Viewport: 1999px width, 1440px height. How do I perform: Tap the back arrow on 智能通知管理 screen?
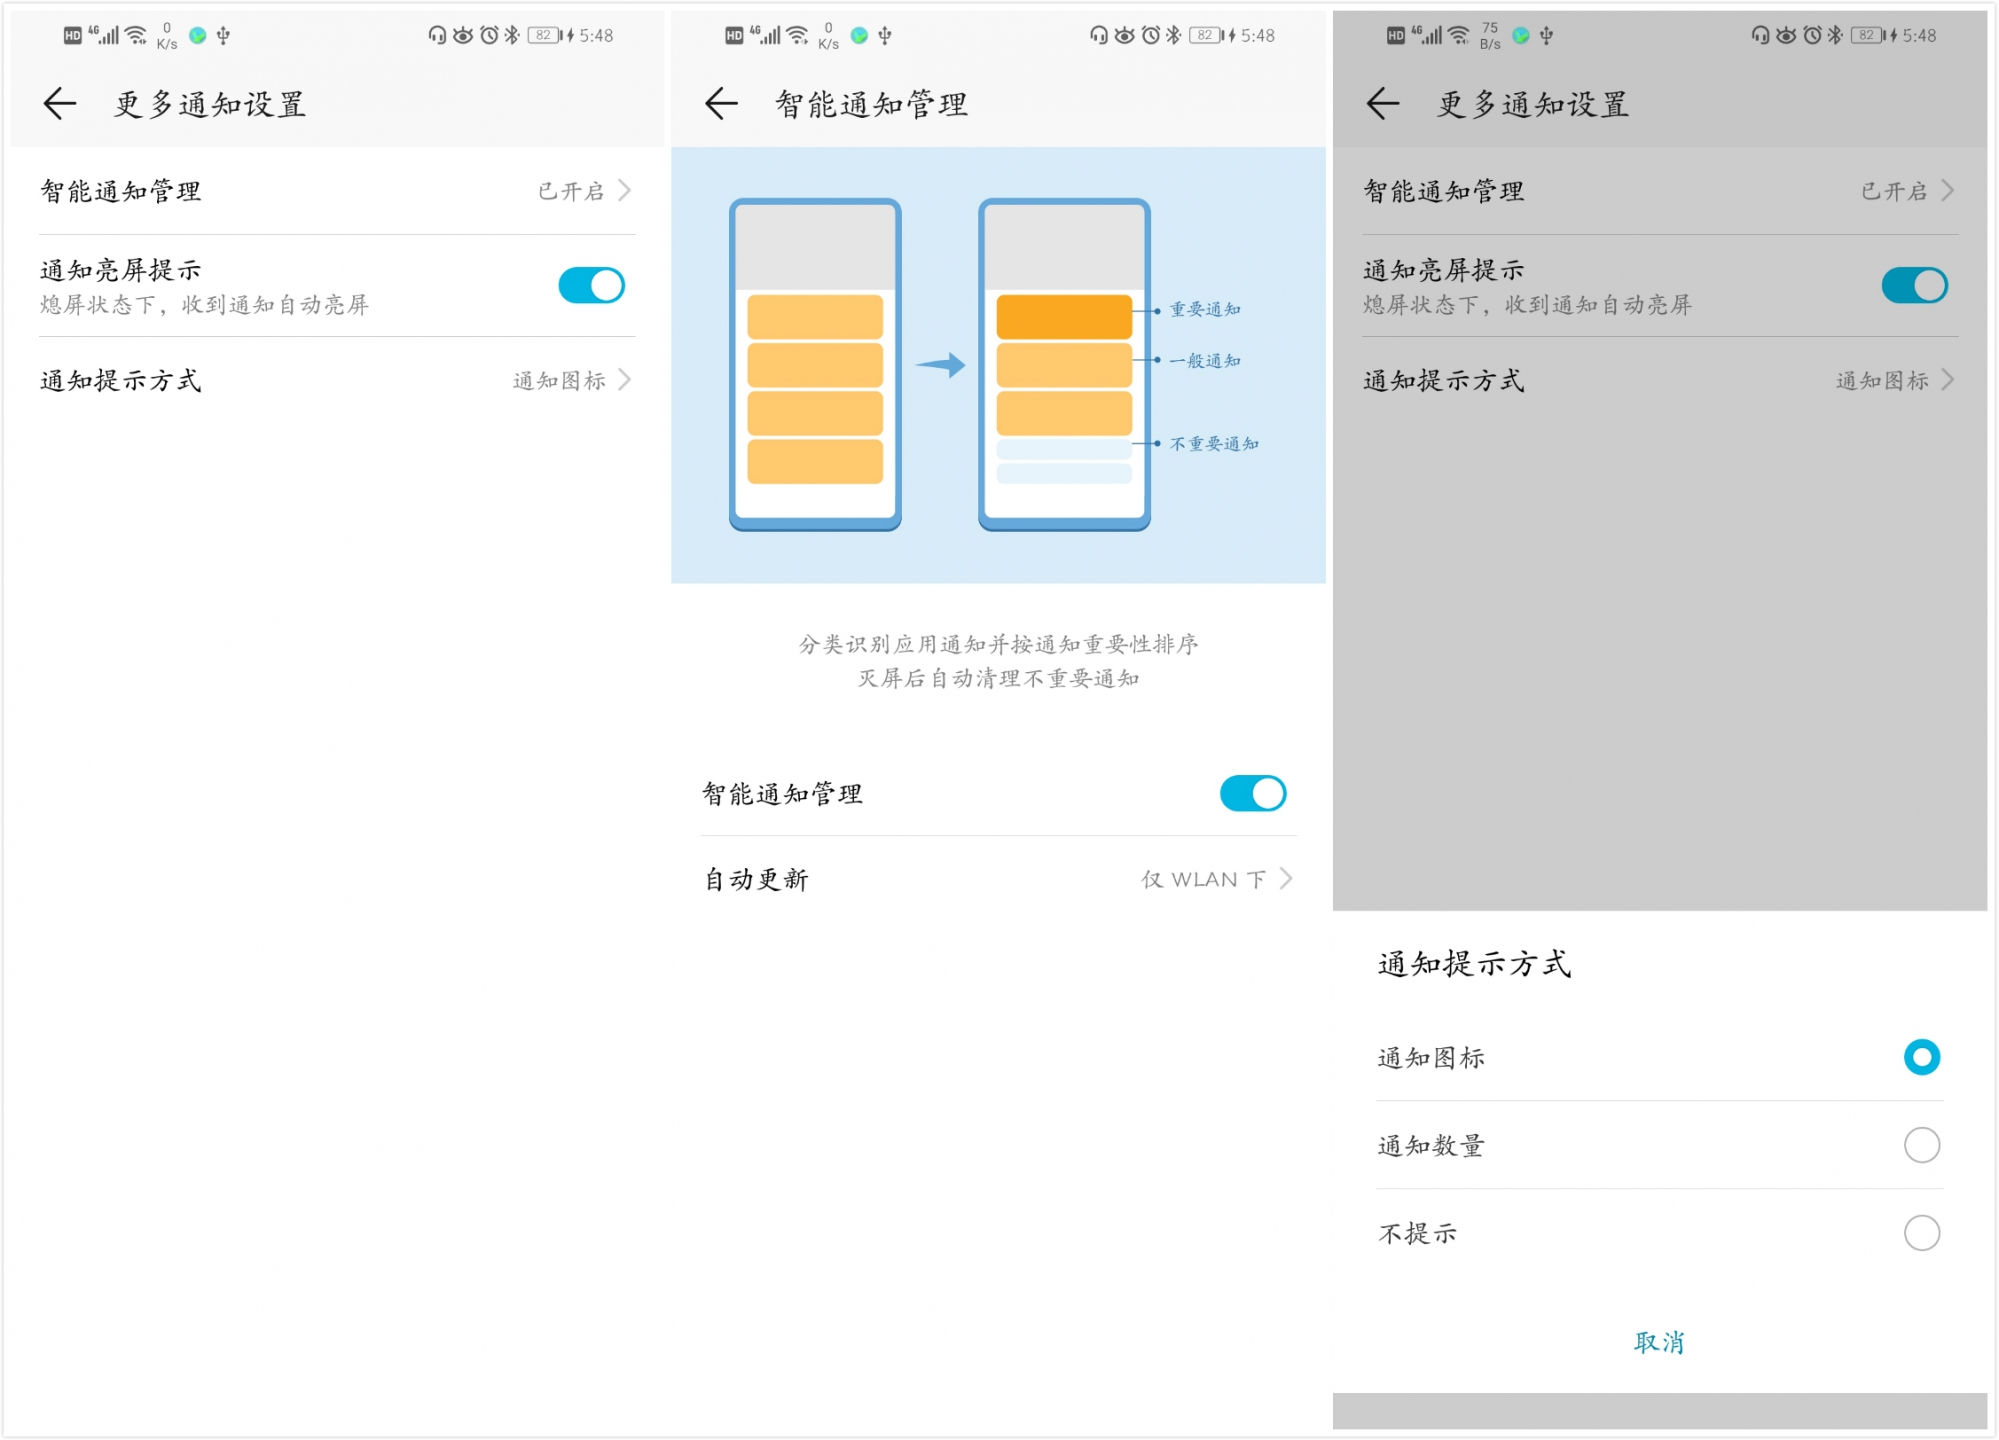[x=719, y=104]
